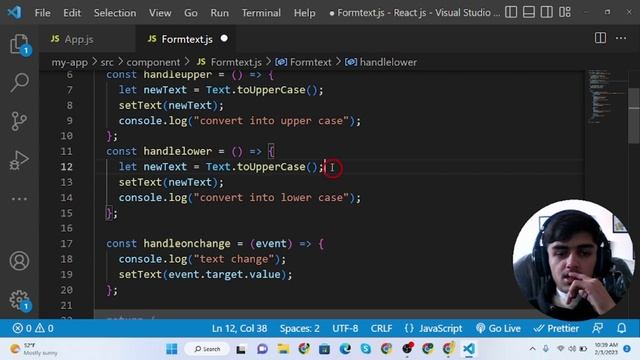Screen dimensions: 640x360
Task: Open the Source Control view
Action: (19, 121)
